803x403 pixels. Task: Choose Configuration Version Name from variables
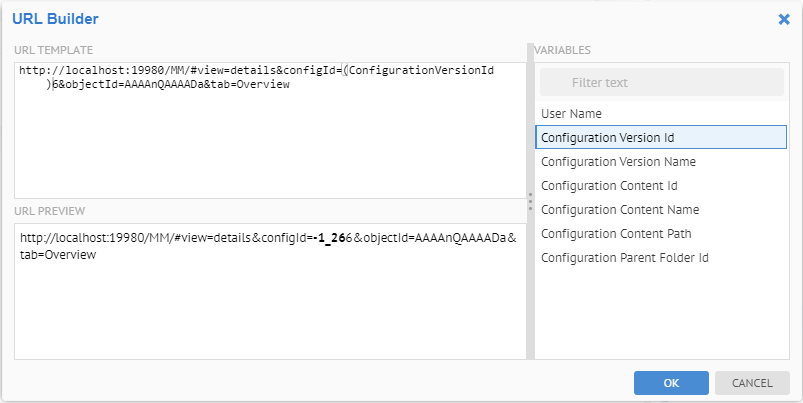618,162
